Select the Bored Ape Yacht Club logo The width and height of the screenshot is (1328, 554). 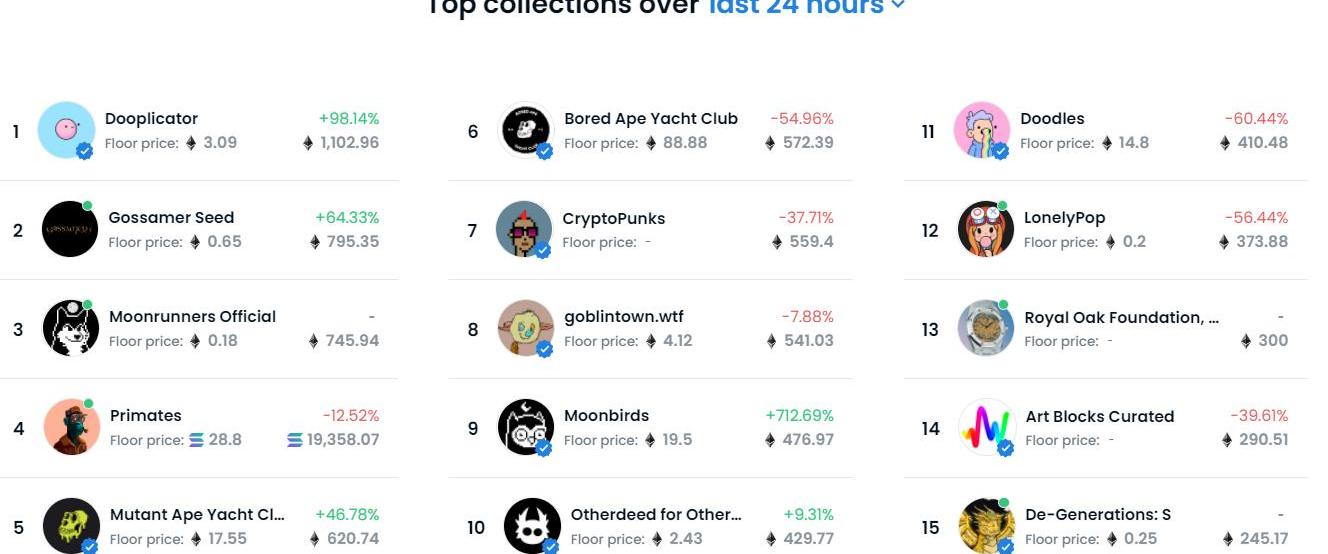[x=526, y=130]
